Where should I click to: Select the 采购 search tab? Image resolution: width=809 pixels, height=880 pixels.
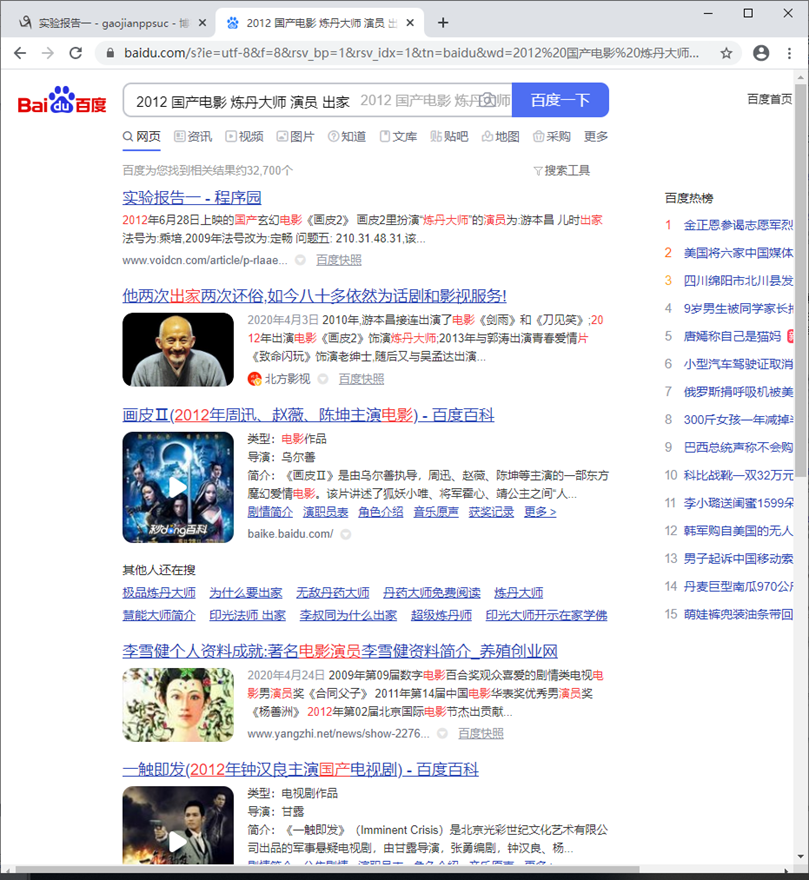tap(552, 136)
